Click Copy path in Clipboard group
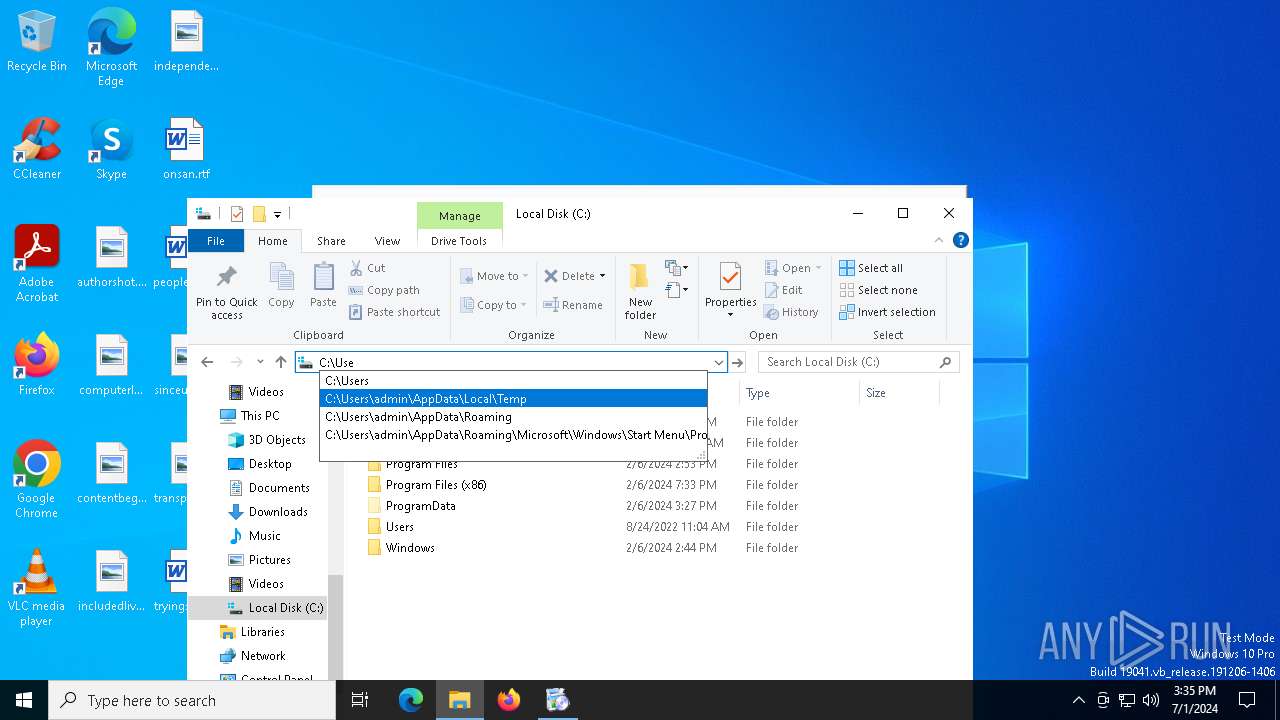The image size is (1280, 720). pyautogui.click(x=385, y=290)
